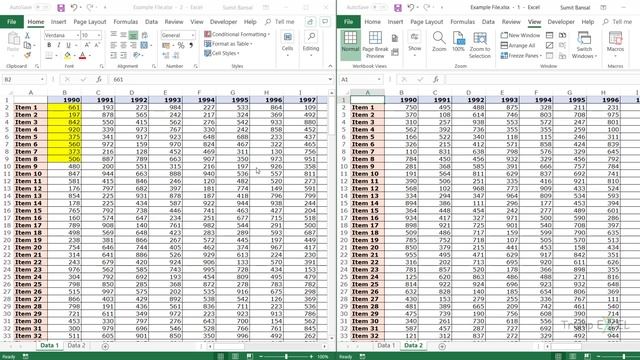Click Cells button in Home ribbon
Image resolution: width=640 pixels, height=360 pixels.
pyautogui.click(x=287, y=42)
